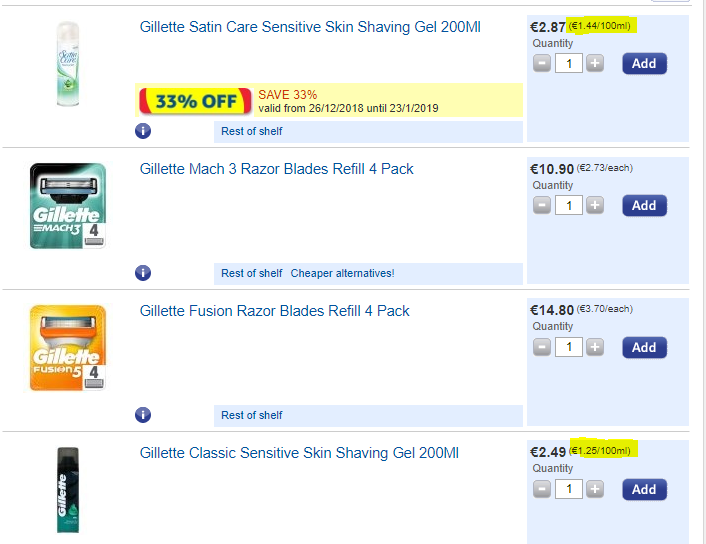706x544 pixels.
Task: Open Gillette Classic Sensitive Skin Shaving Gel title
Action: [x=299, y=453]
